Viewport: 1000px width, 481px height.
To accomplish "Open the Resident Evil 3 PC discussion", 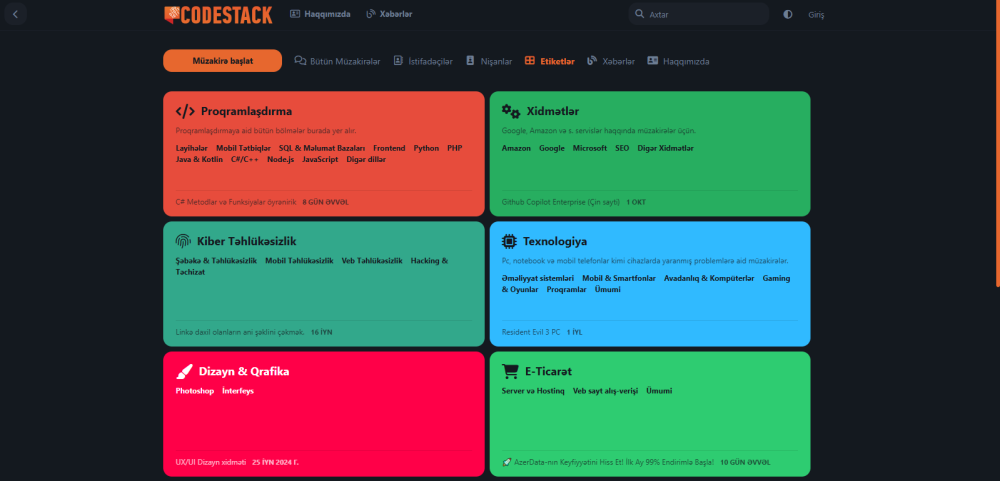I will (x=530, y=331).
